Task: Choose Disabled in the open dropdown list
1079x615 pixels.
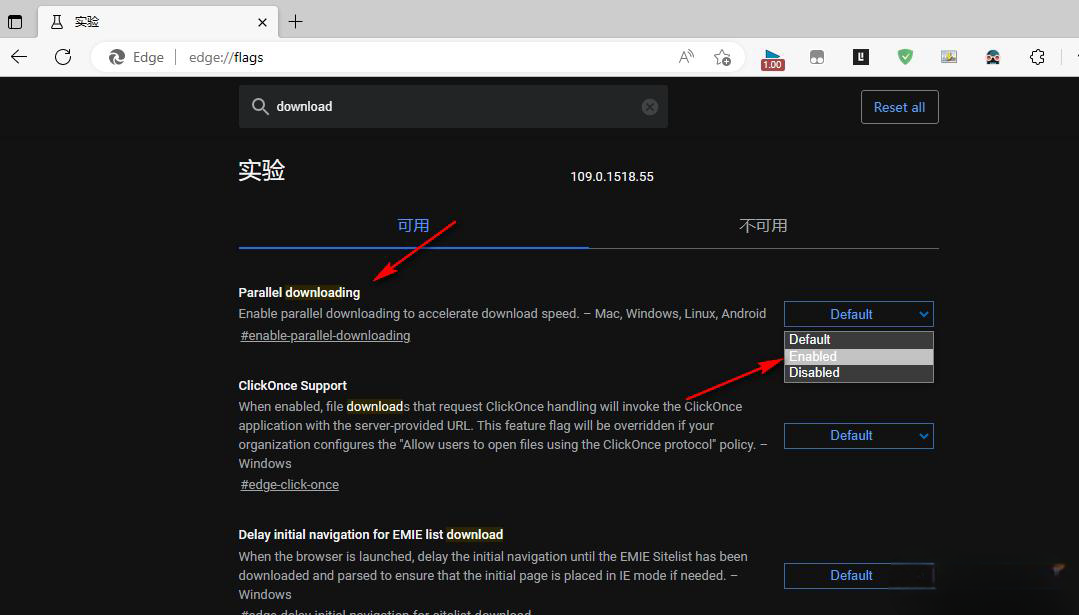Action: (x=859, y=373)
